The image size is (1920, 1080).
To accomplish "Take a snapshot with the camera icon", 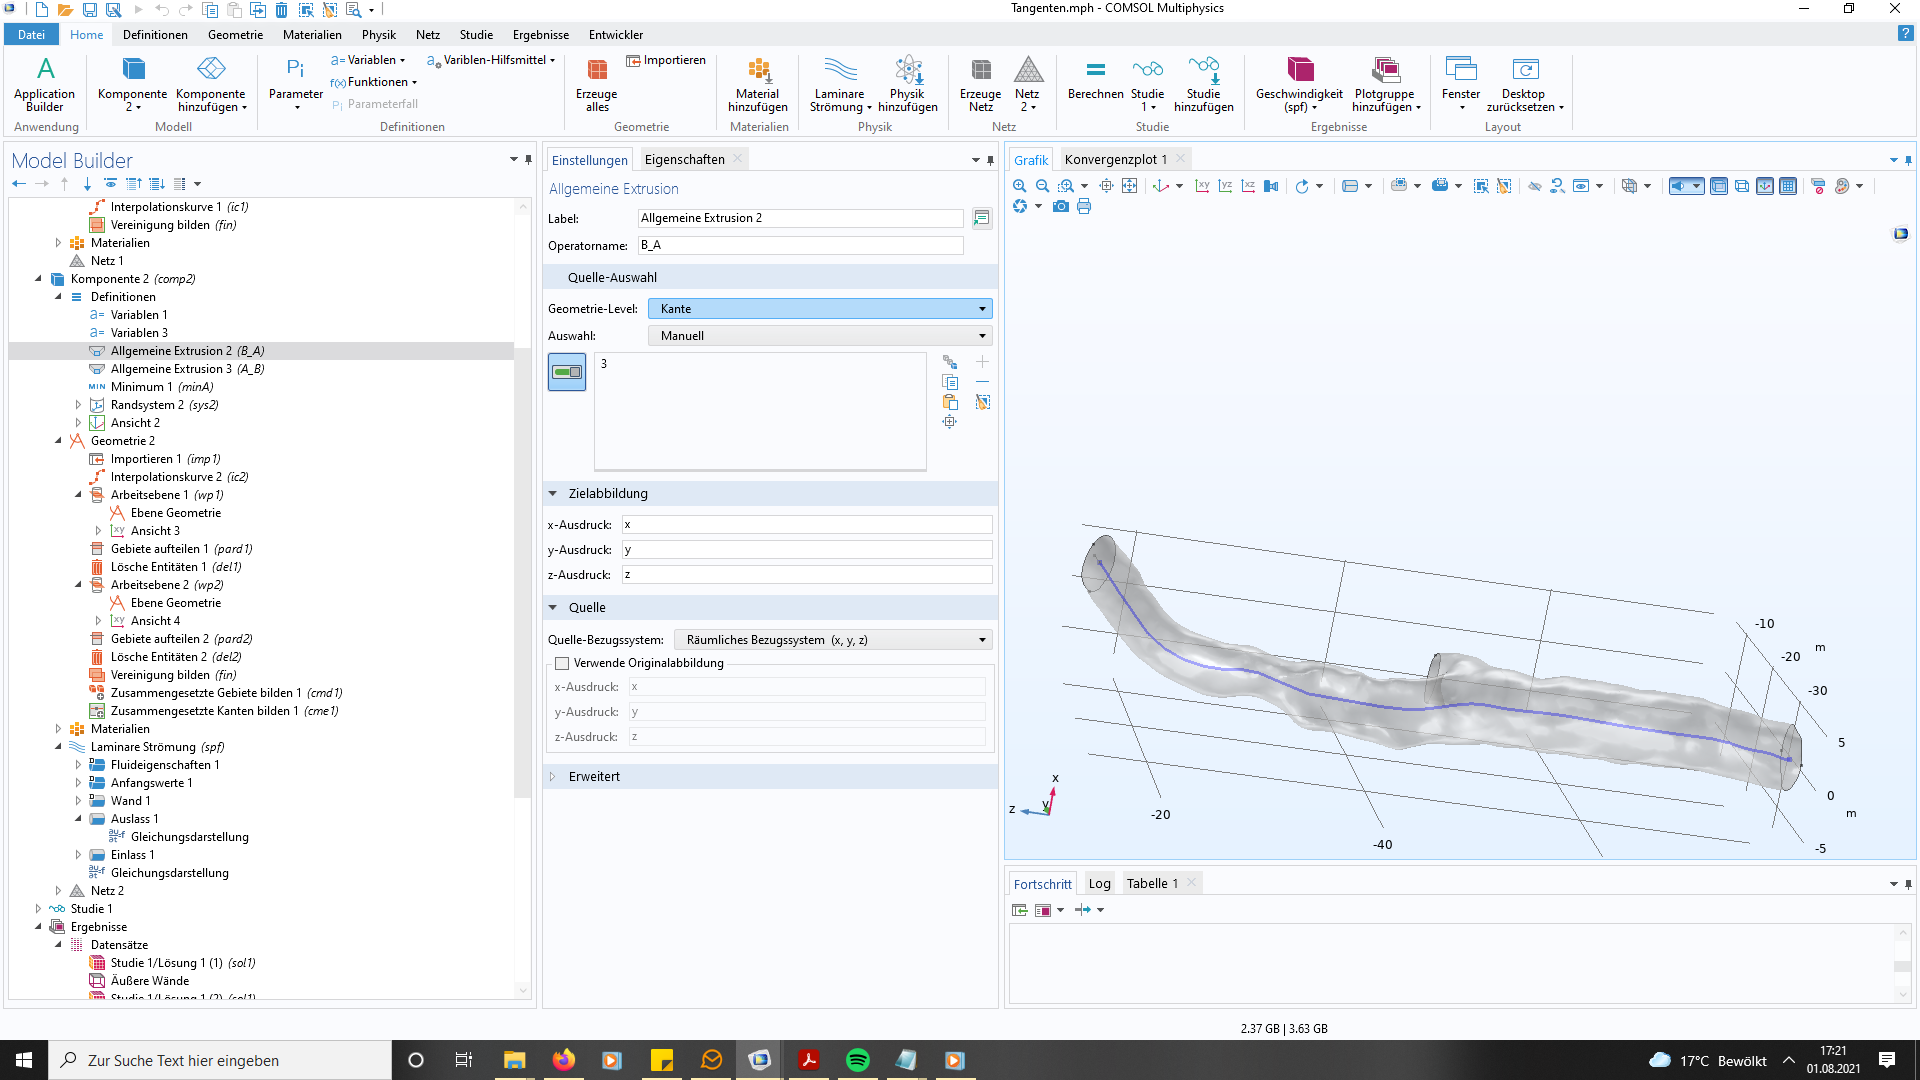I will click(x=1061, y=207).
